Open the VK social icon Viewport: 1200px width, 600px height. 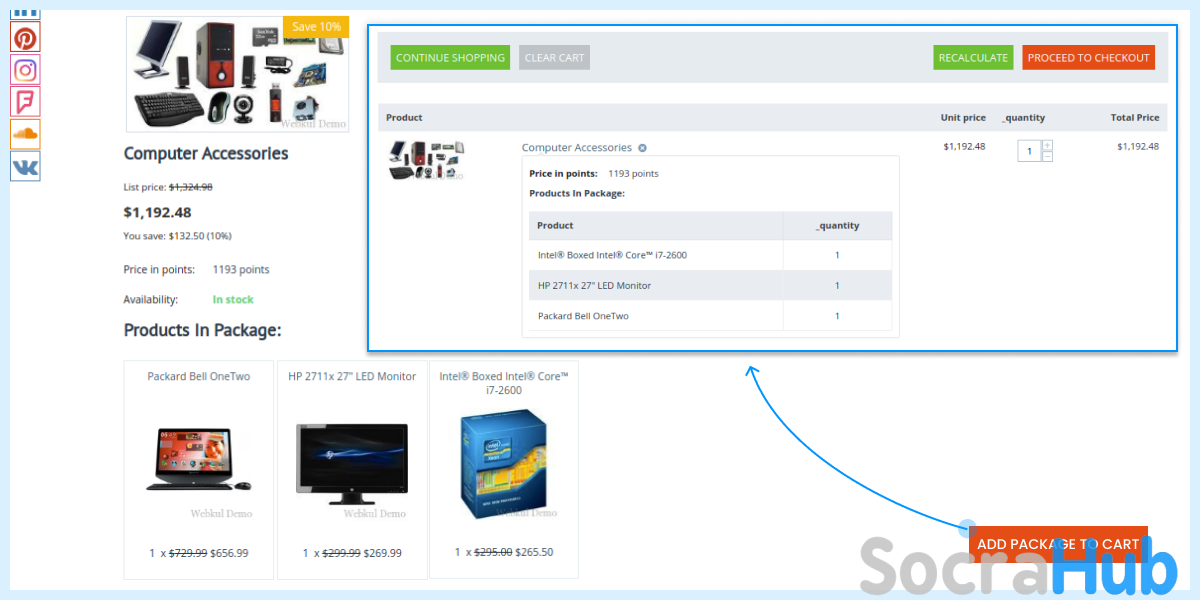[25, 166]
